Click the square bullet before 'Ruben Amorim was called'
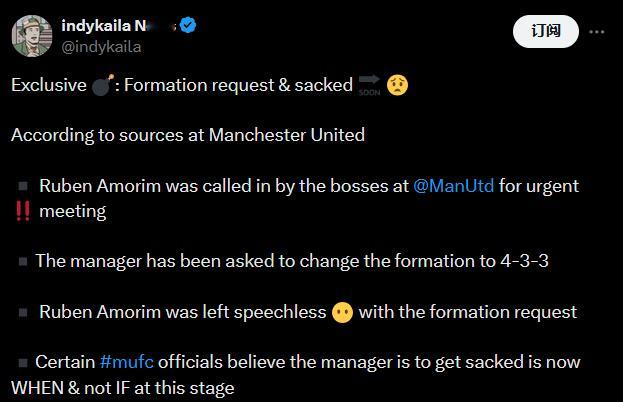Screen dimensions: 623x402 (23, 186)
